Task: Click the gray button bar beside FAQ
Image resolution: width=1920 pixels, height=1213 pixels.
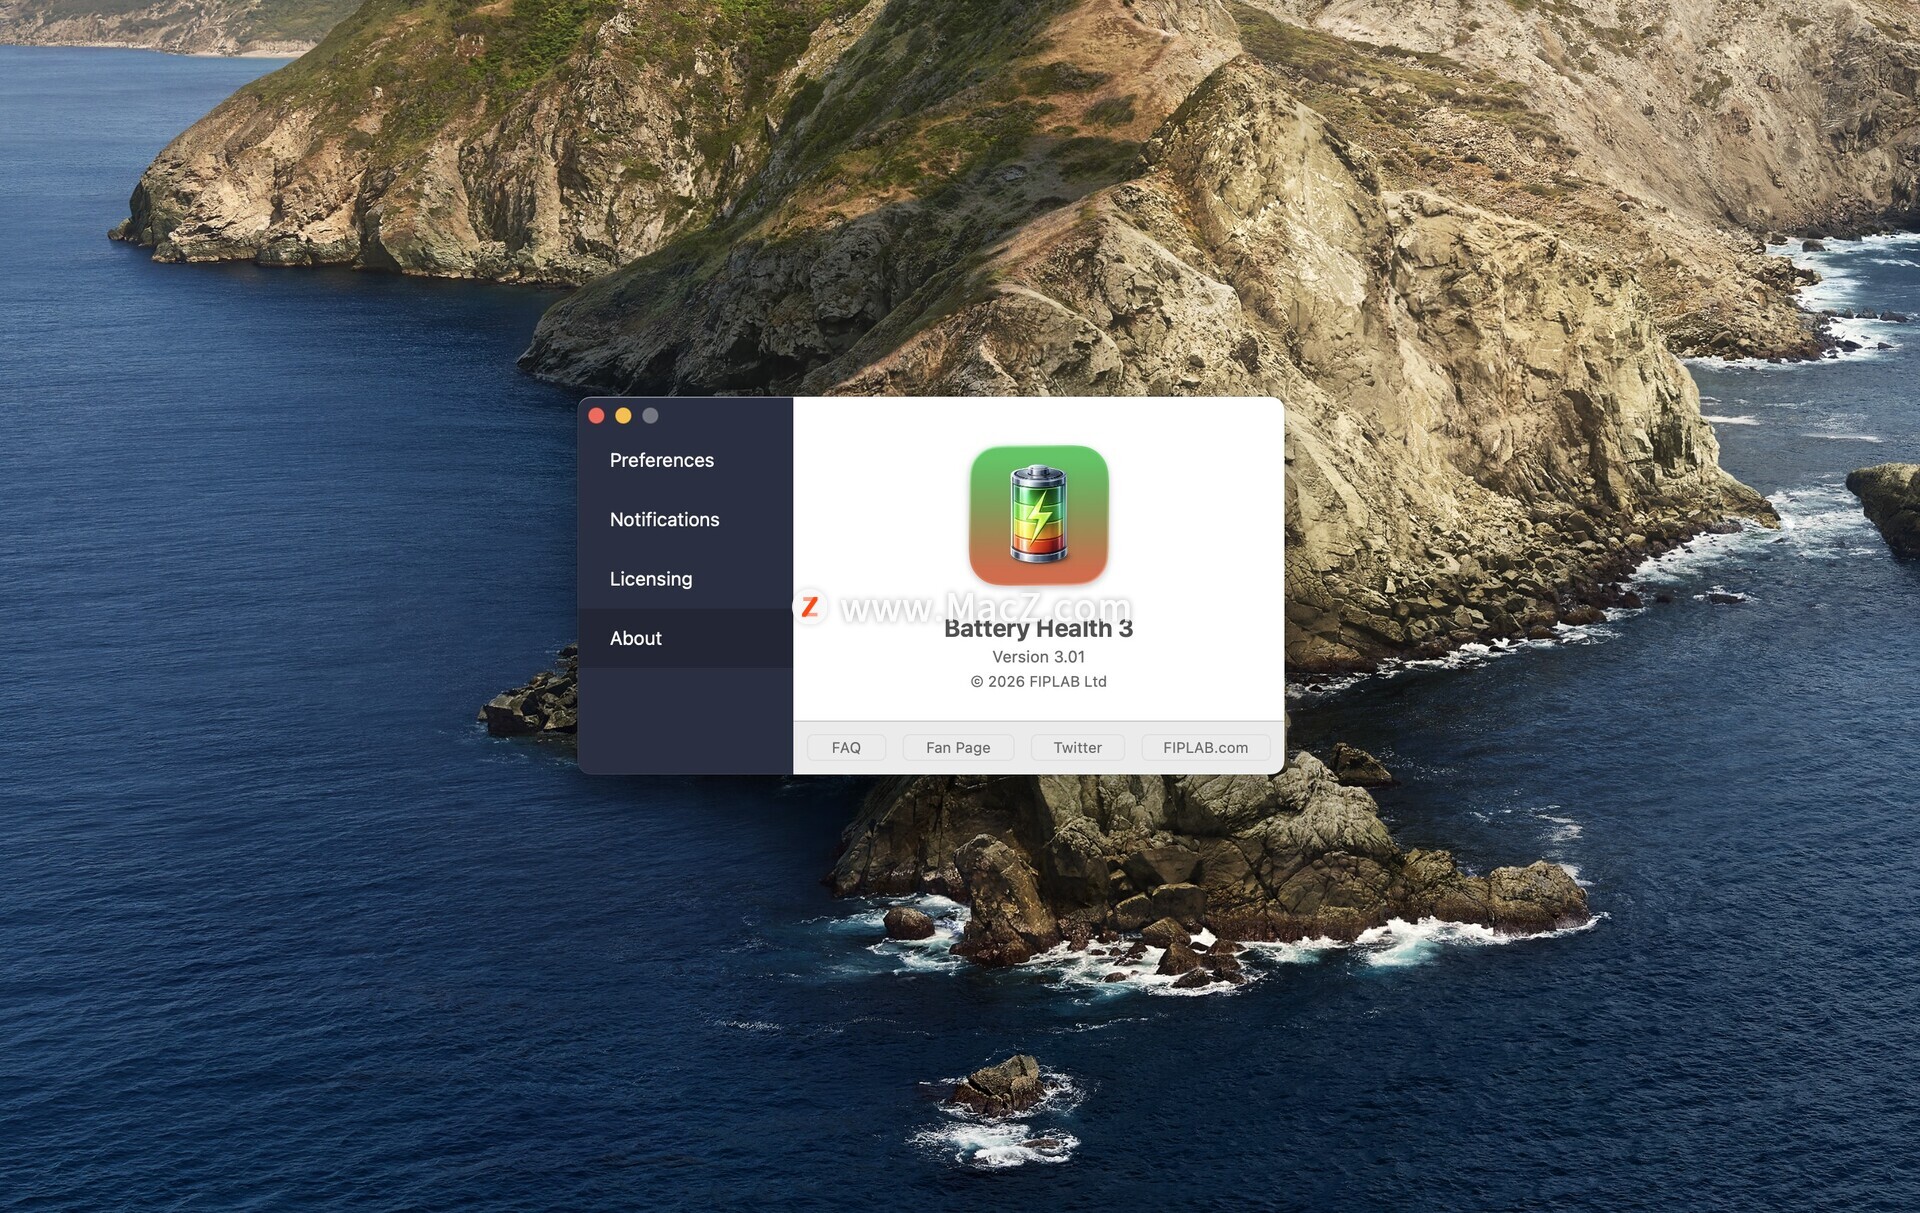Action: pyautogui.click(x=894, y=748)
